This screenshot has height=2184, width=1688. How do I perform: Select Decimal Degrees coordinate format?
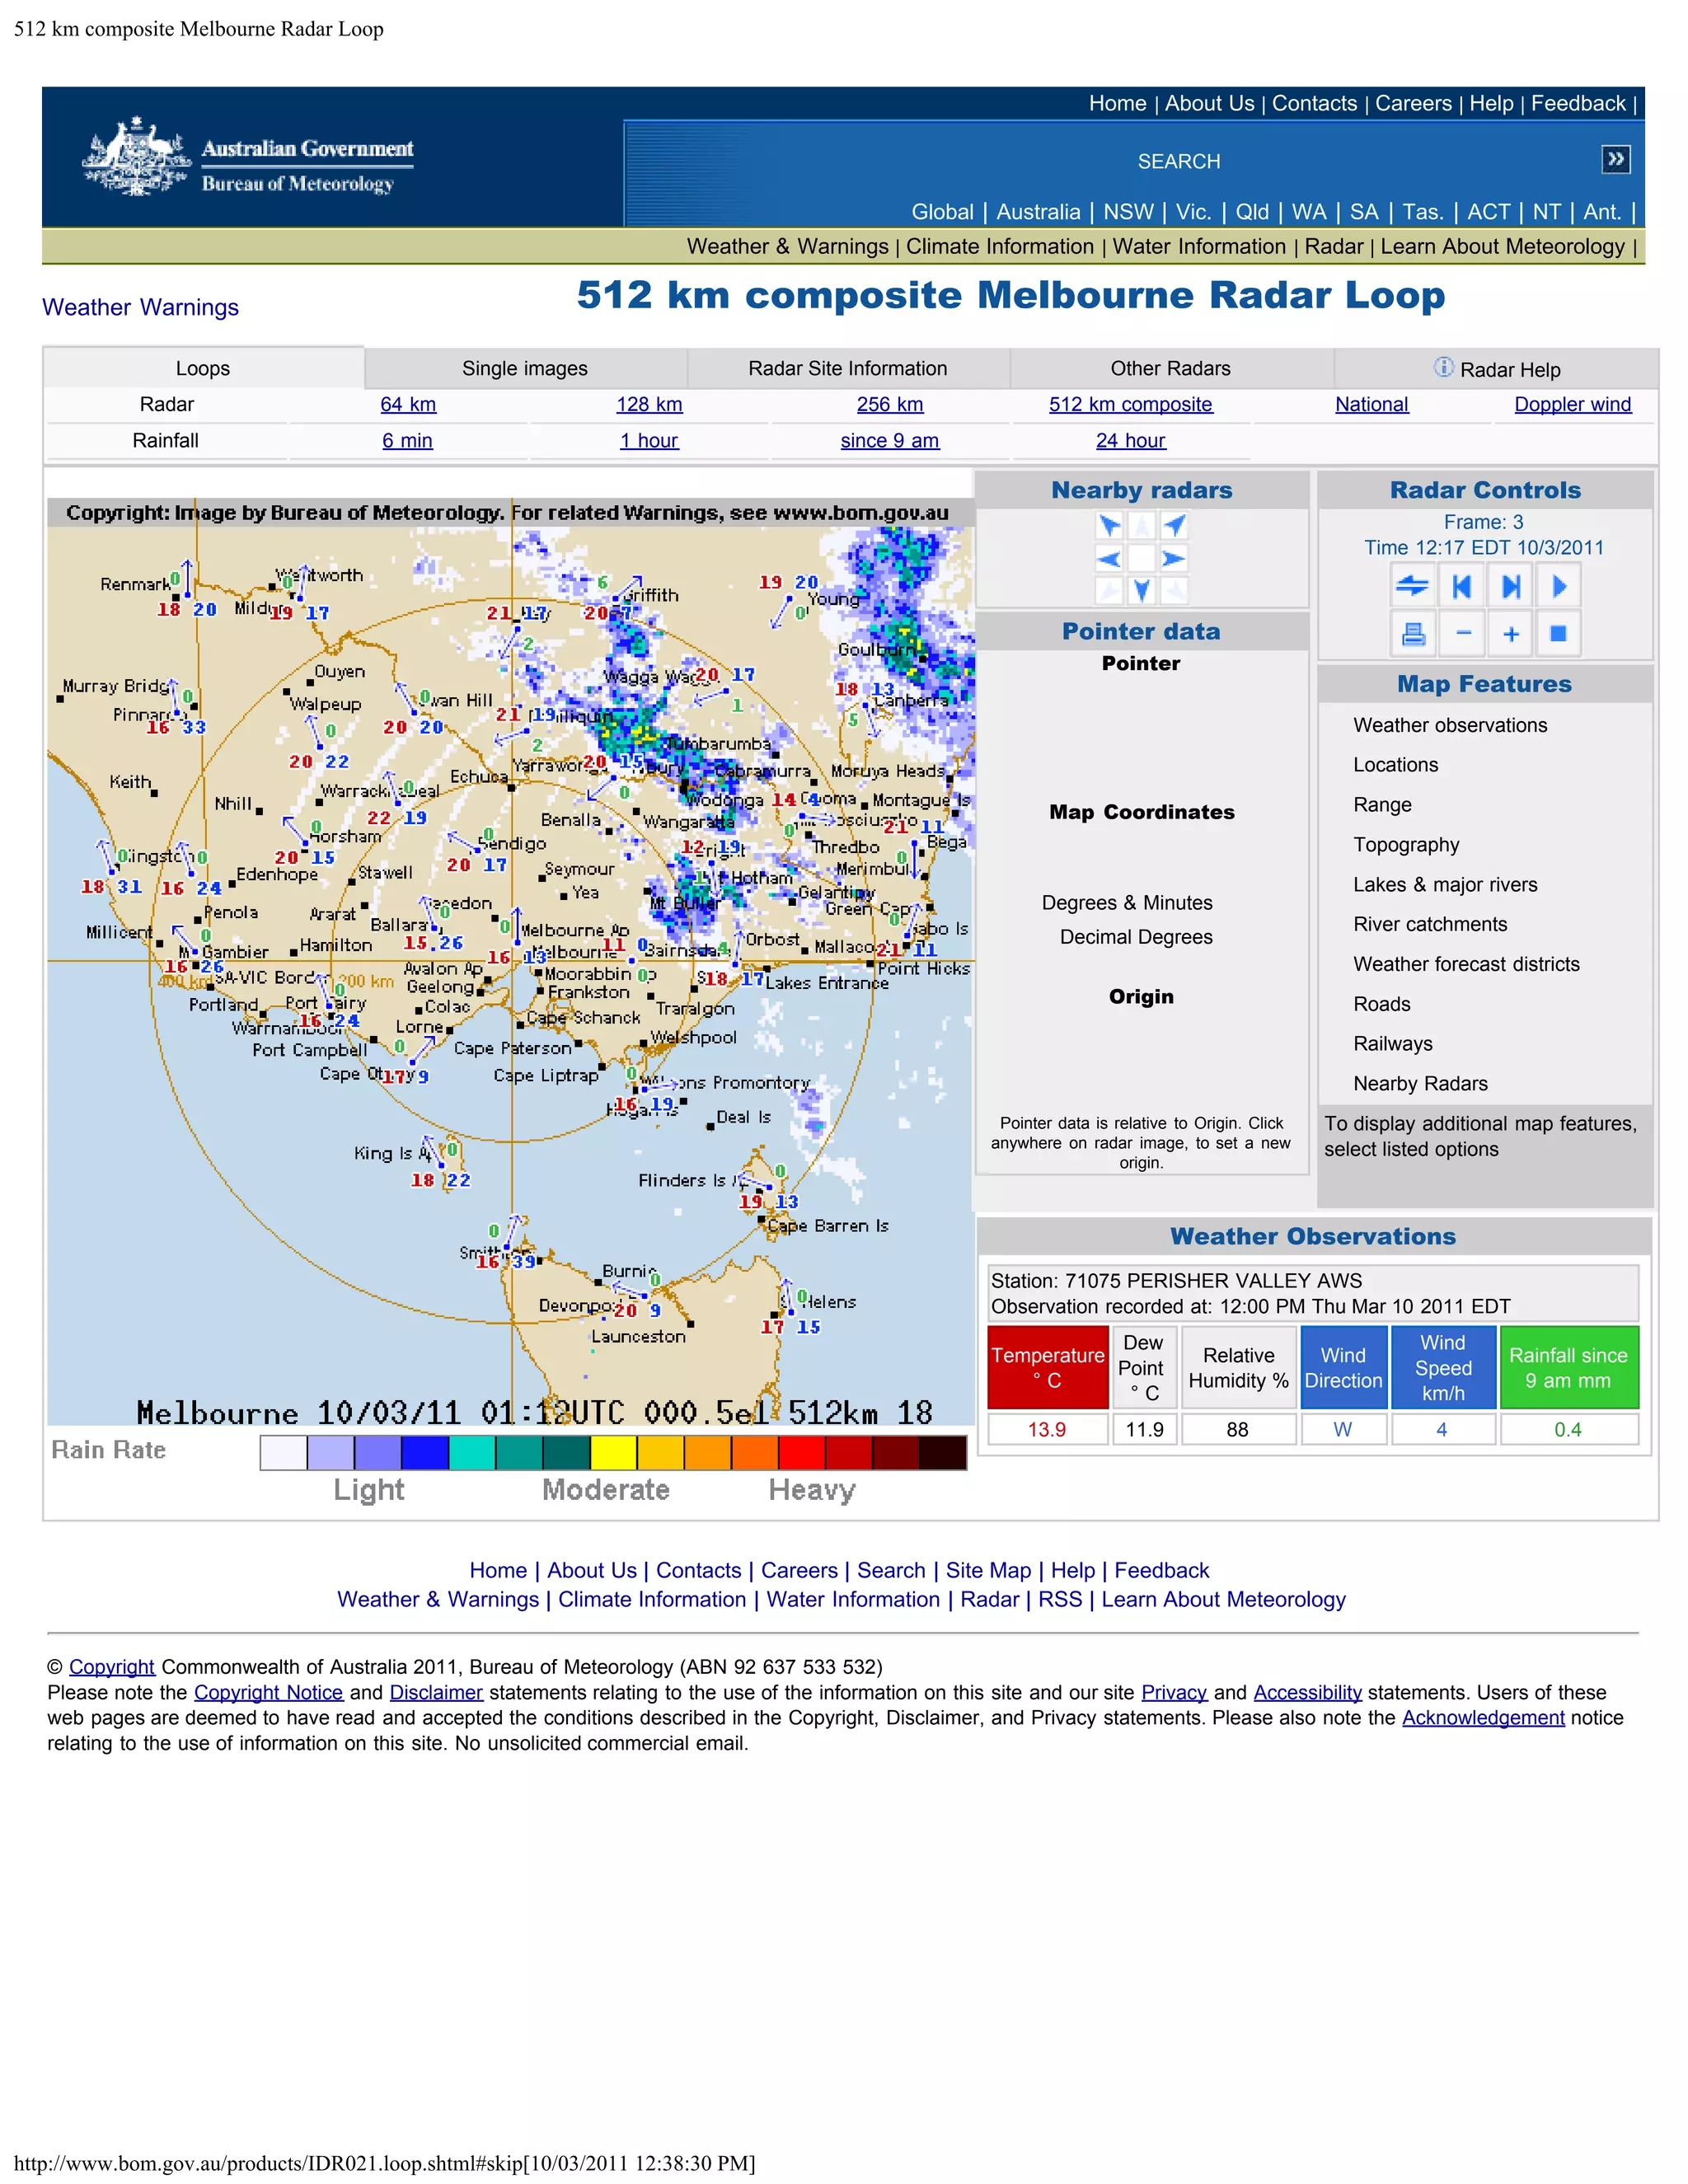1136,937
